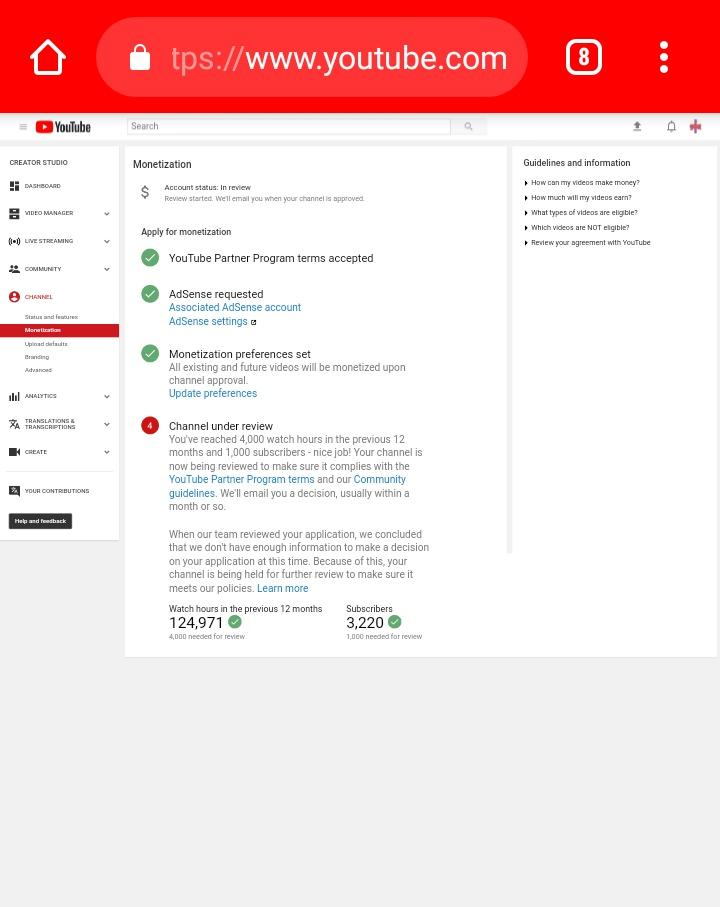Click the Live Streaming sidebar icon
This screenshot has width=720, height=907.
pos(14,241)
